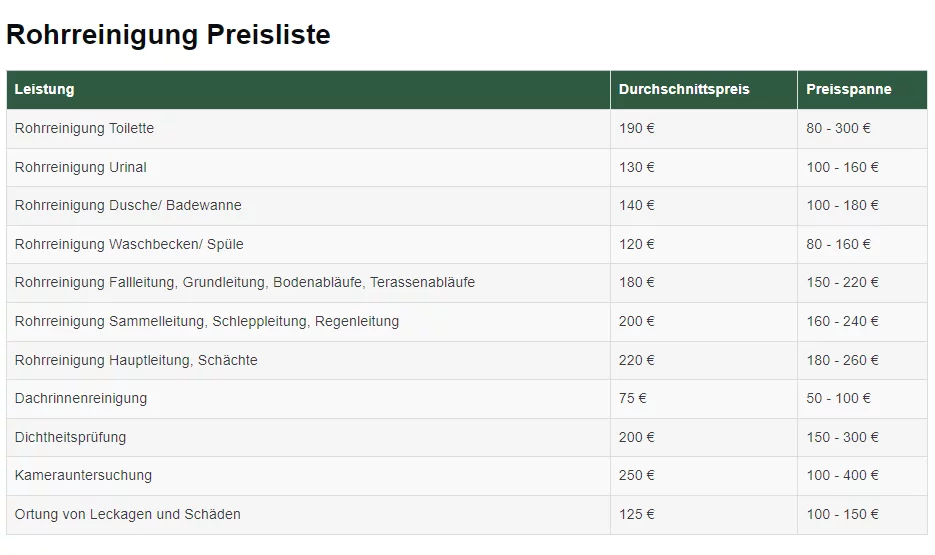Screen dimensions: 935x555
Task: Select the 180 - 260 € price range
Action: point(843,360)
